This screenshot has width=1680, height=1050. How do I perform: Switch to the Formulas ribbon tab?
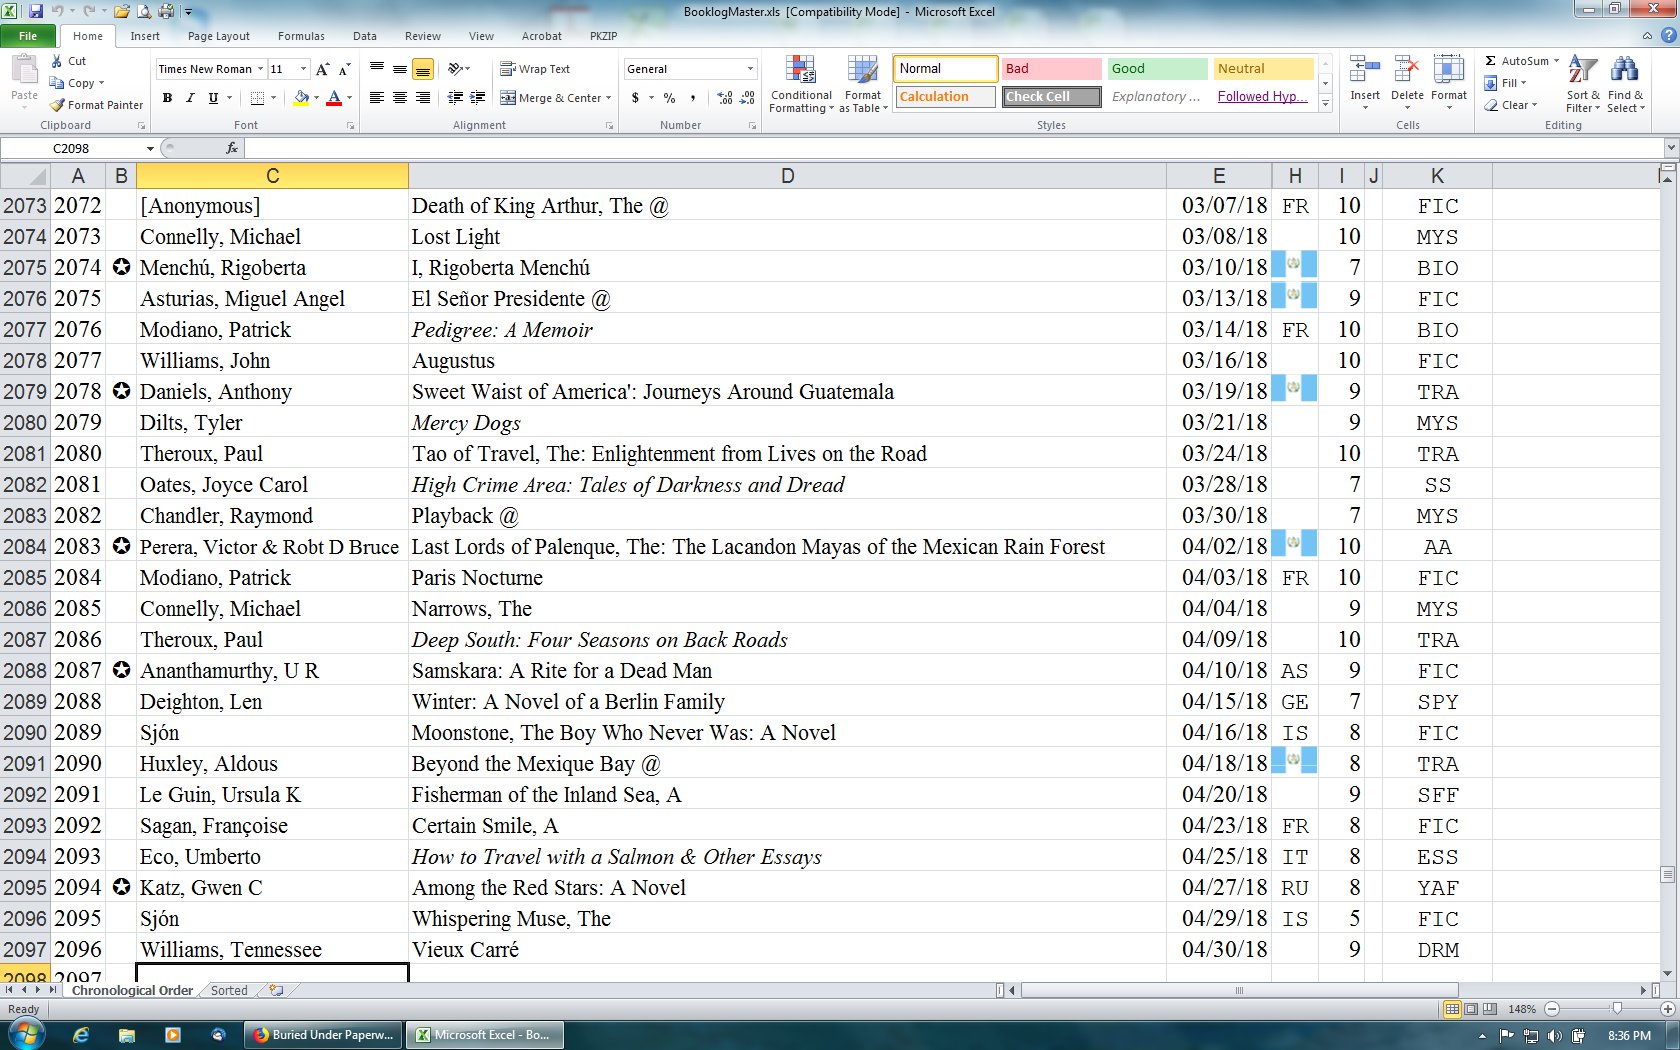[301, 36]
